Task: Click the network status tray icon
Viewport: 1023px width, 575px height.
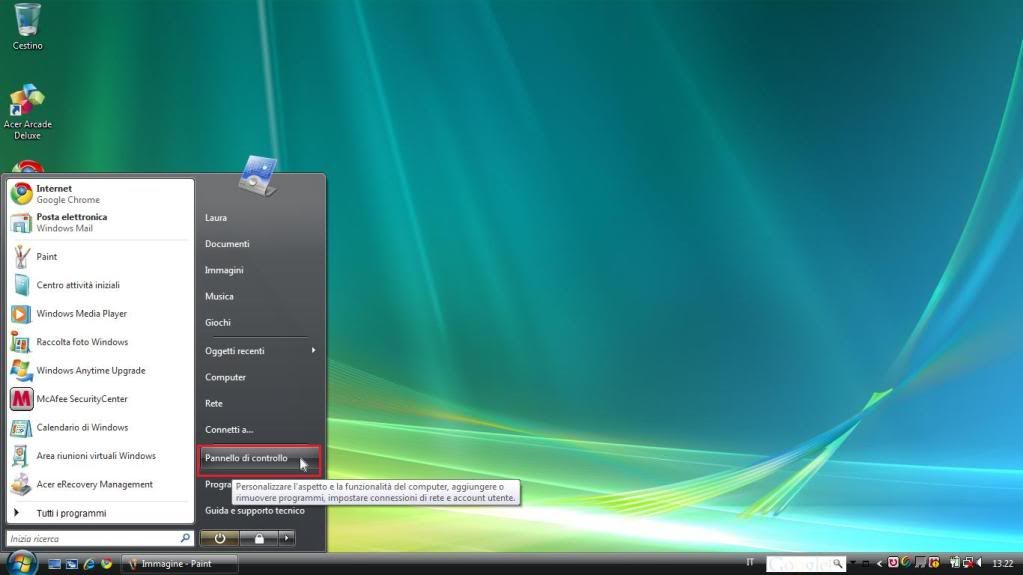Action: coord(968,563)
